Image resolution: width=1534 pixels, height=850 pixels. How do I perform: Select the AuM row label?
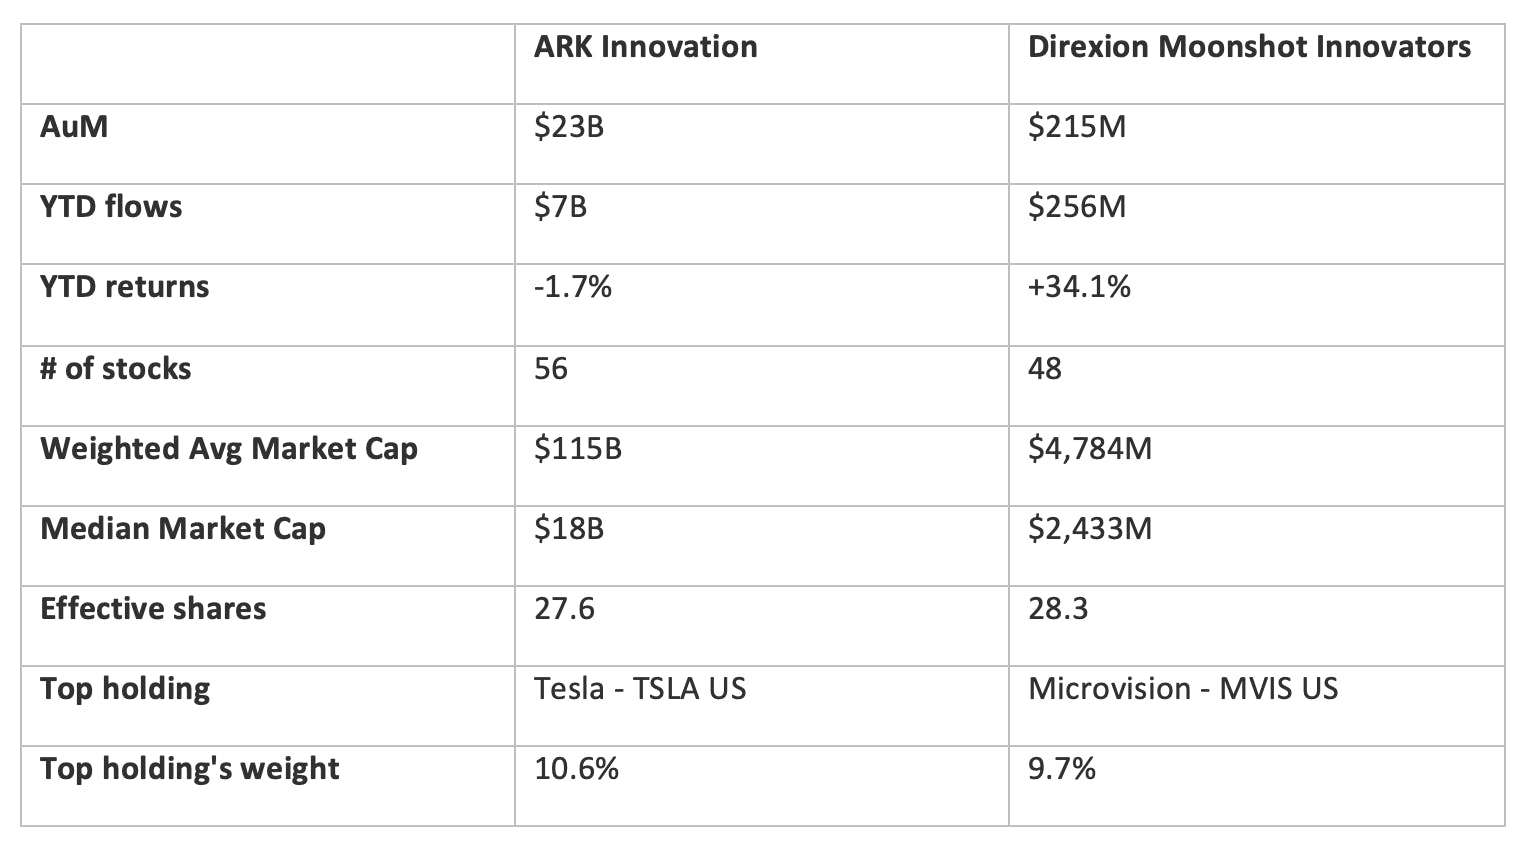click(74, 127)
